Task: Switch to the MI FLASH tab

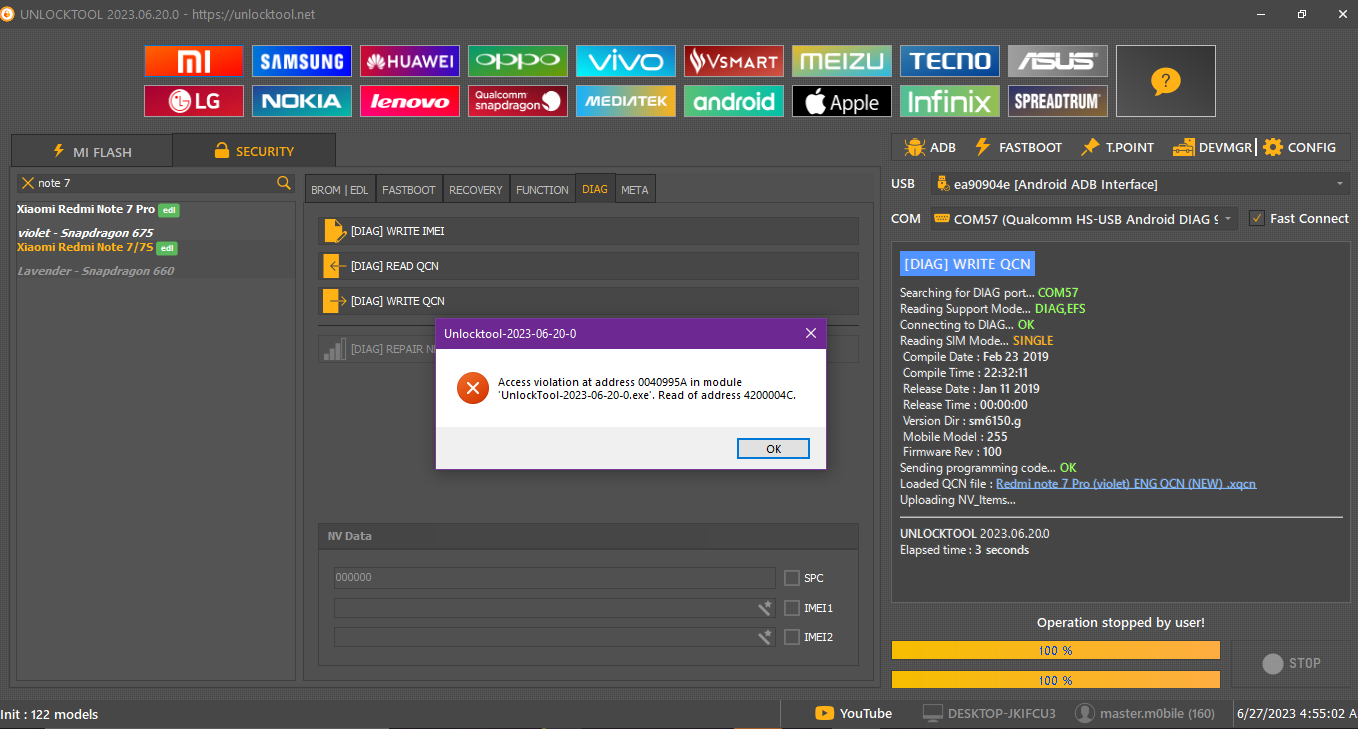Action: [x=91, y=152]
